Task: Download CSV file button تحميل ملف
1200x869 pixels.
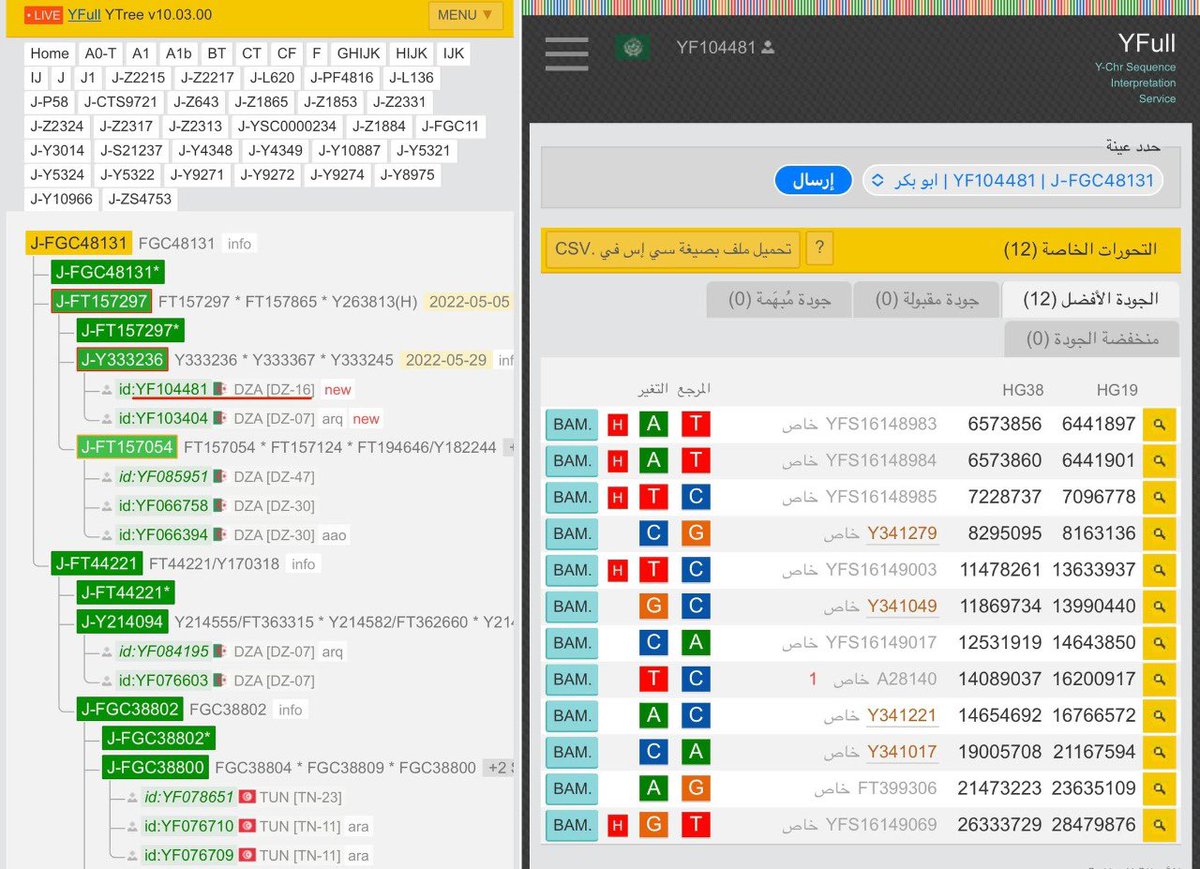Action: [x=675, y=249]
